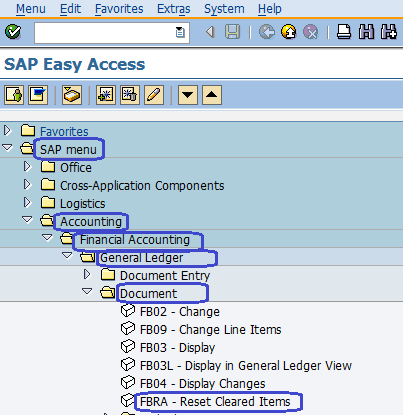The image size is (404, 415).
Task: Collapse the SAP menu node triangle
Action: 7,148
